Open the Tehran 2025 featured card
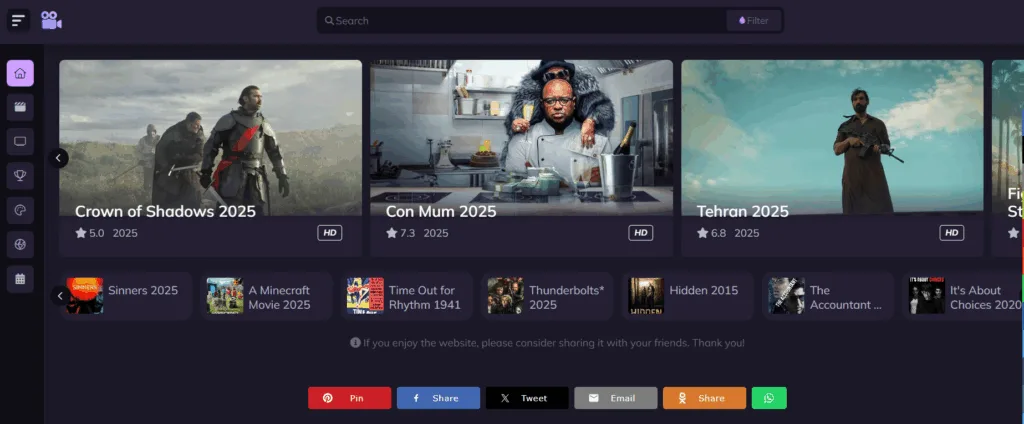This screenshot has height=424, width=1024. point(832,158)
